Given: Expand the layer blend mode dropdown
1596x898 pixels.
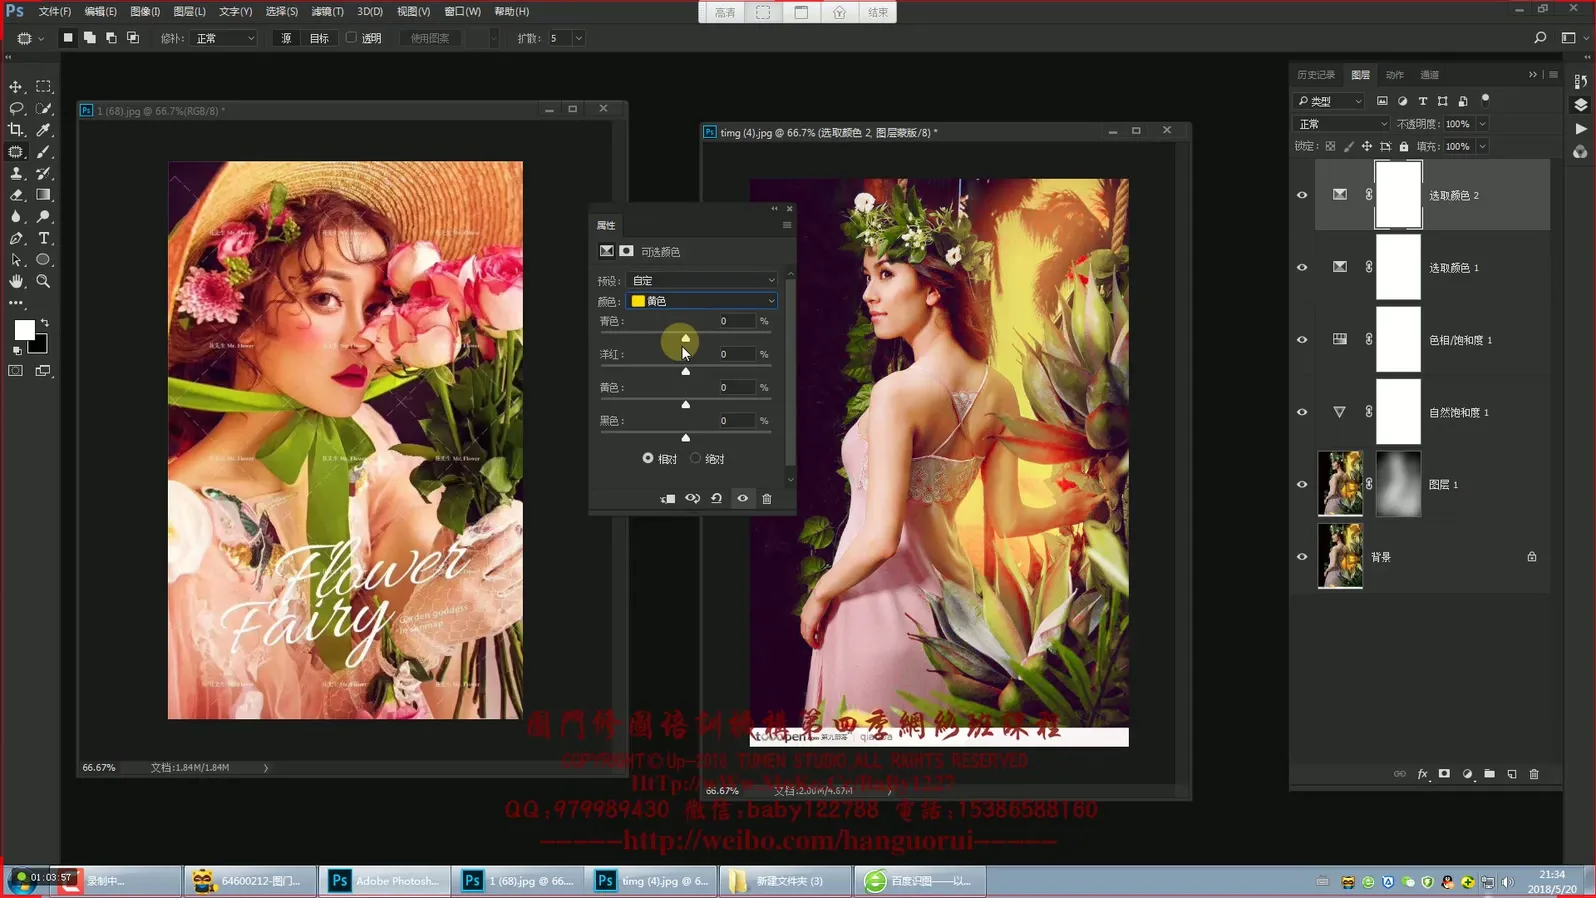Looking at the screenshot, I should pos(1342,124).
